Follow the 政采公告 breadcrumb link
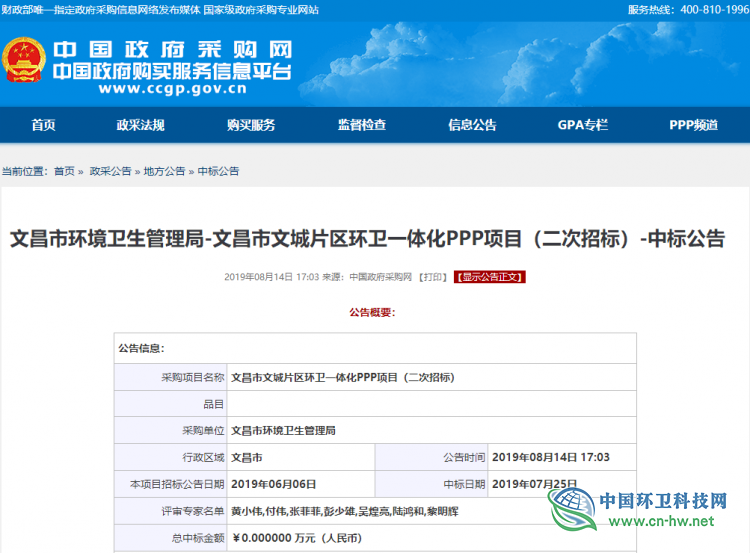Image resolution: width=750 pixels, height=553 pixels. (110, 171)
